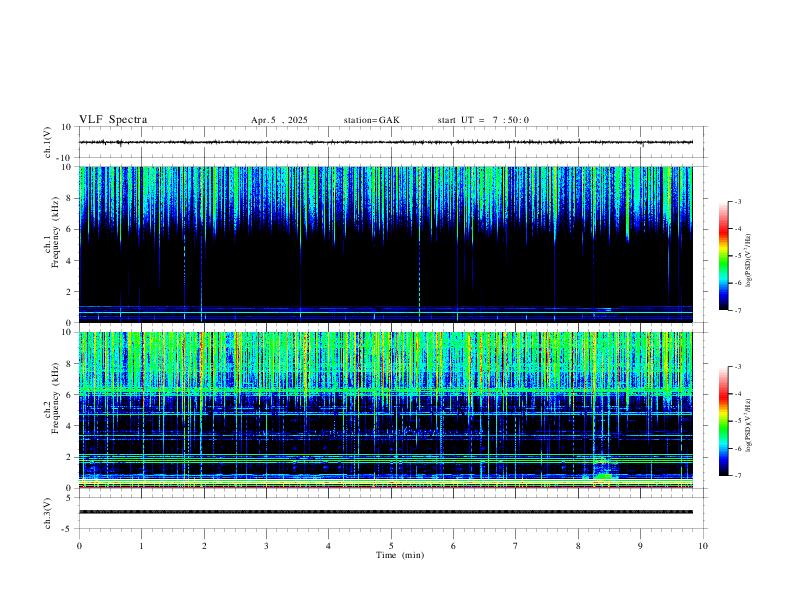792x612 pixels.
Task: Click the "-3" label on ch.1 colorbar
Action: 738,201
